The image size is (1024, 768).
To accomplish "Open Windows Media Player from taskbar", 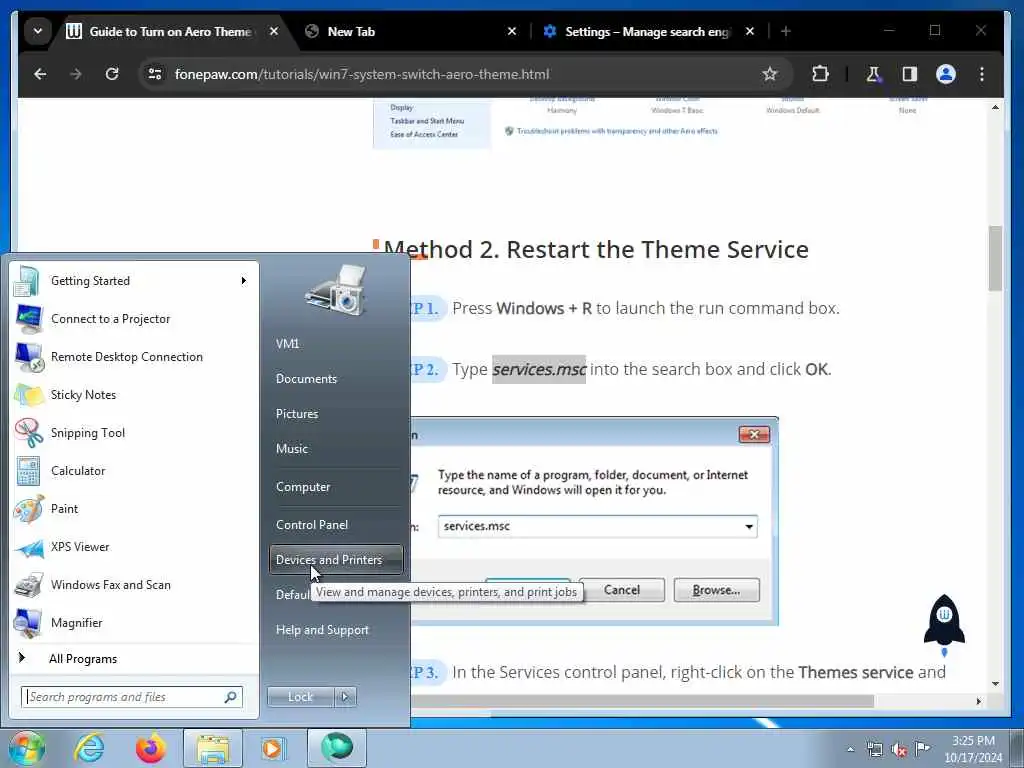I will pyautogui.click(x=273, y=748).
